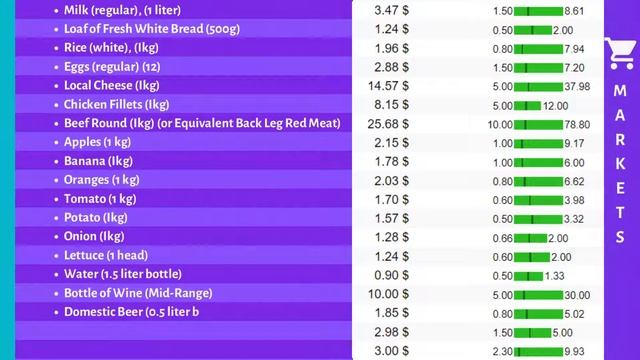This screenshot has width=640, height=360.
Task: Select the 2.03 $ oranges price
Action: (x=391, y=181)
